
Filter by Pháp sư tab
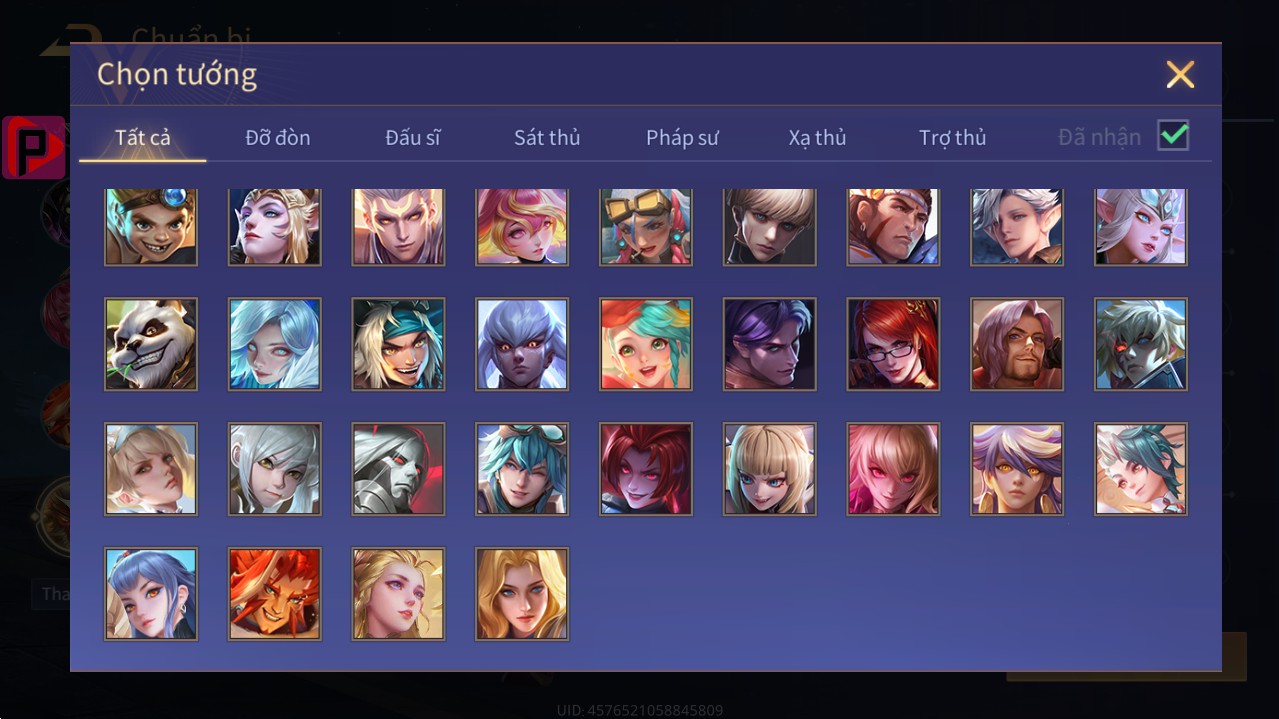(682, 137)
